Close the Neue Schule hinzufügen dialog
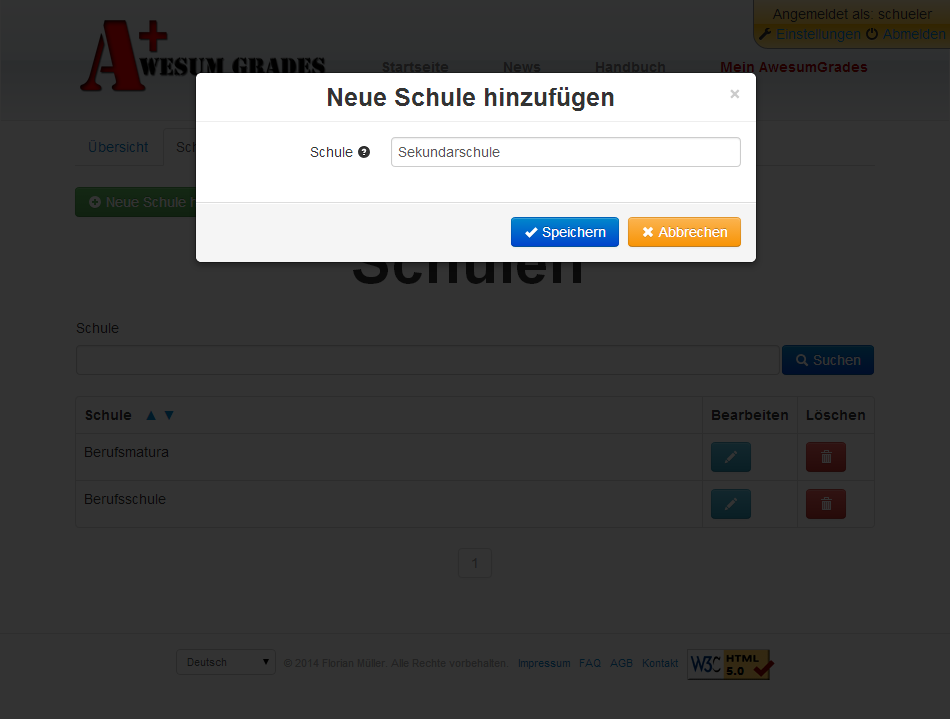Image resolution: width=950 pixels, height=719 pixels. (x=734, y=94)
